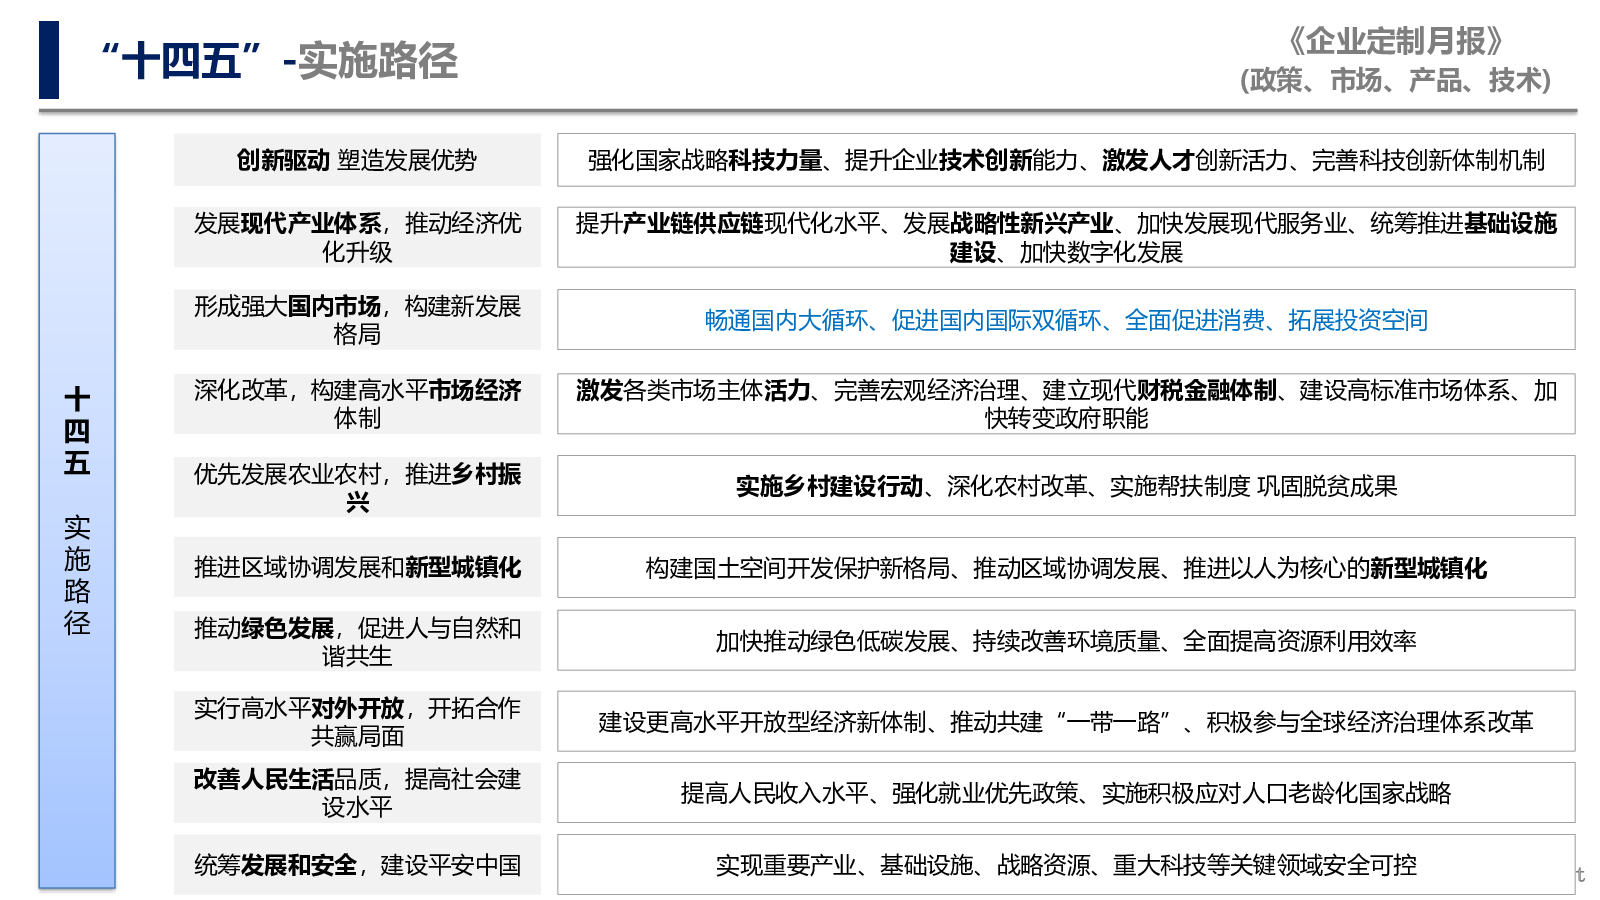
Task: Click the dark blue title accent bar
Action: 49,60
